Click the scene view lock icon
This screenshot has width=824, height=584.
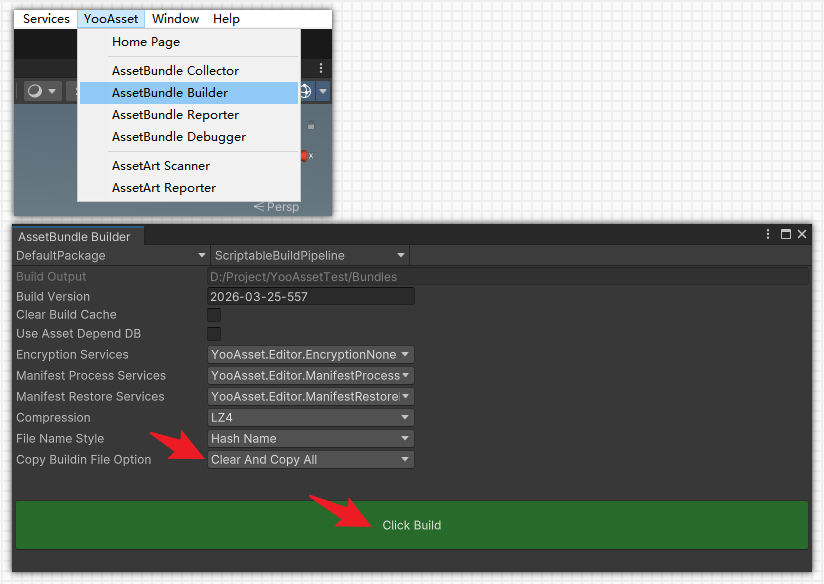coord(311,125)
